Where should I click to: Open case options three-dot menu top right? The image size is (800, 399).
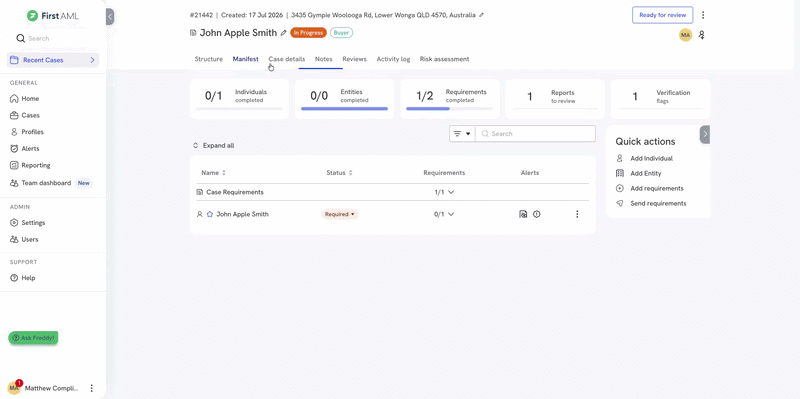tap(703, 15)
